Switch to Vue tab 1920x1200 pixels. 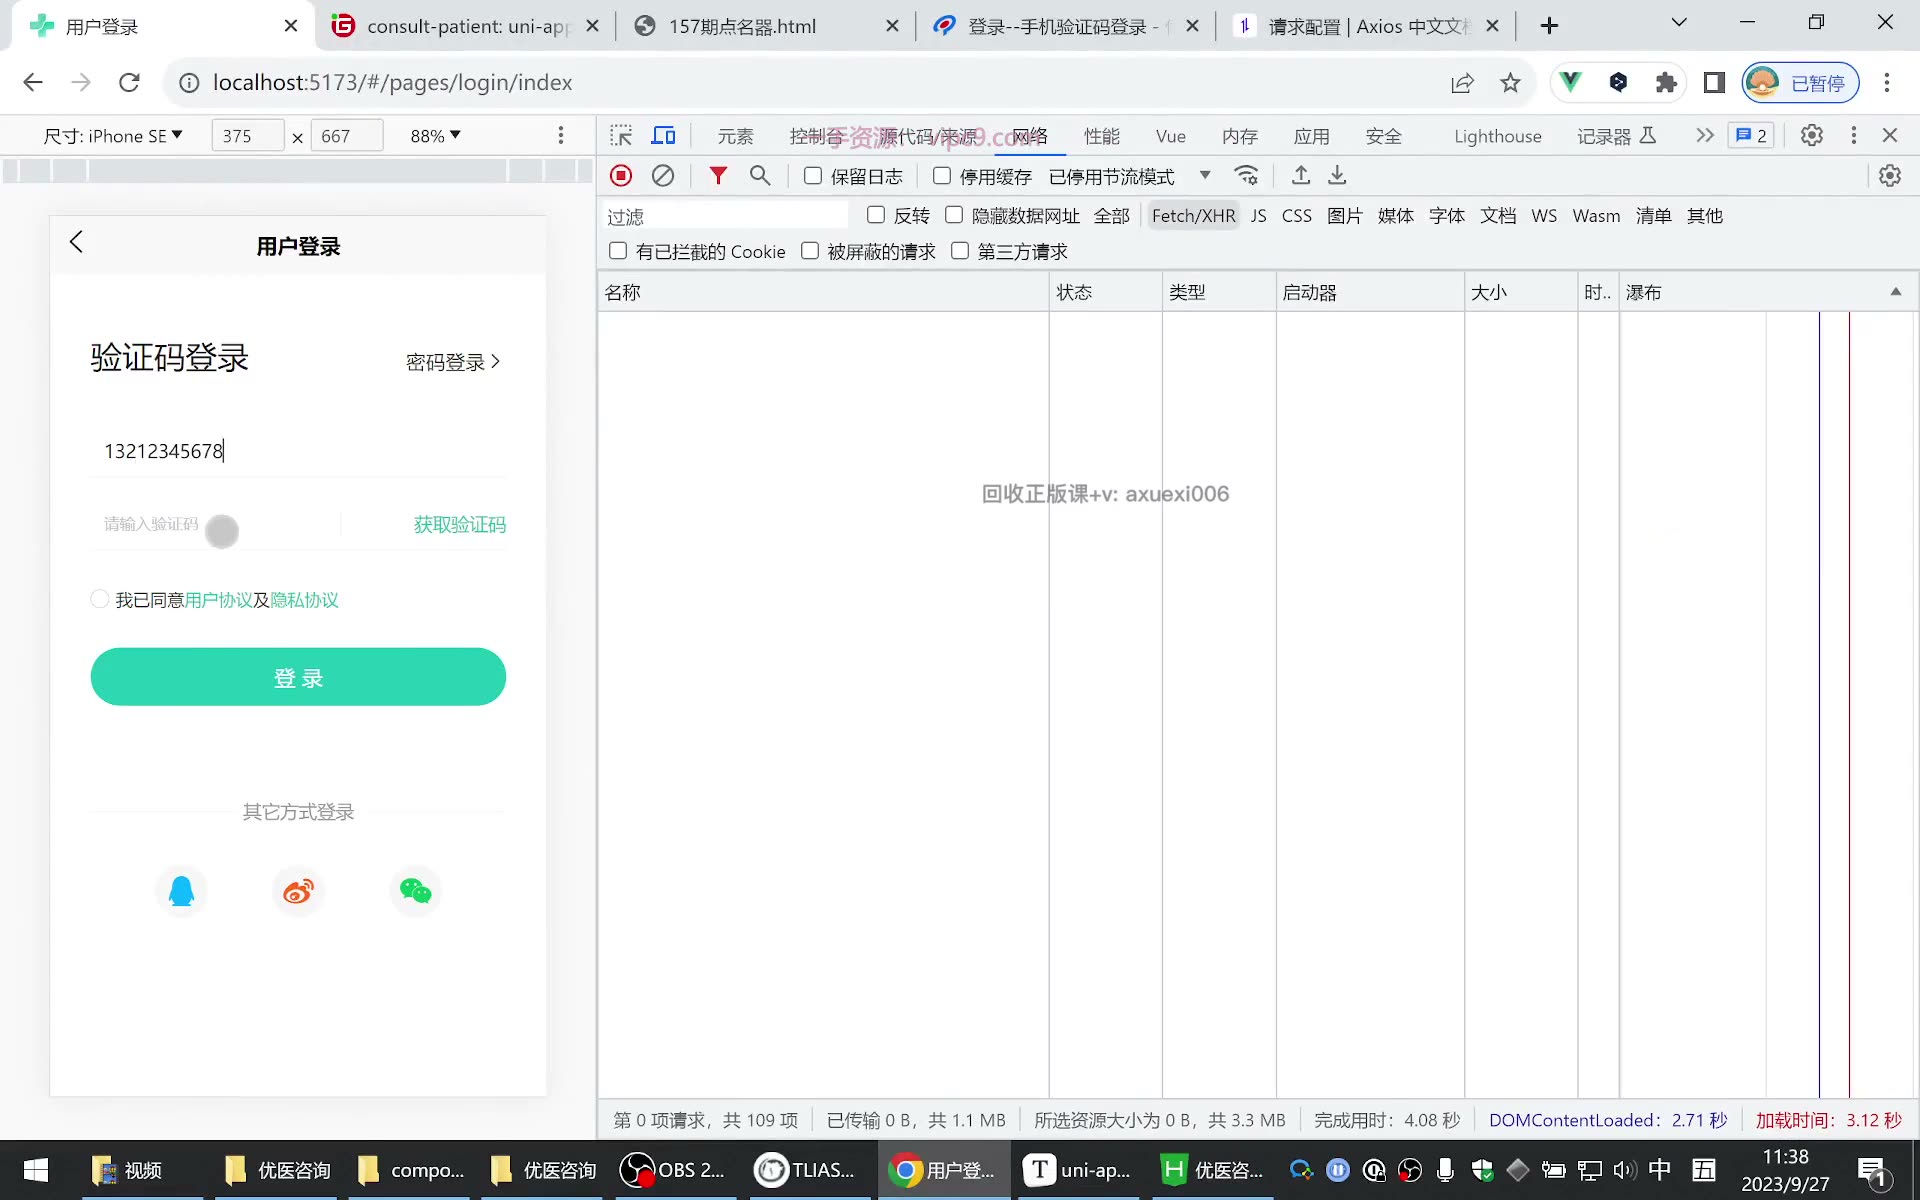[1170, 137]
